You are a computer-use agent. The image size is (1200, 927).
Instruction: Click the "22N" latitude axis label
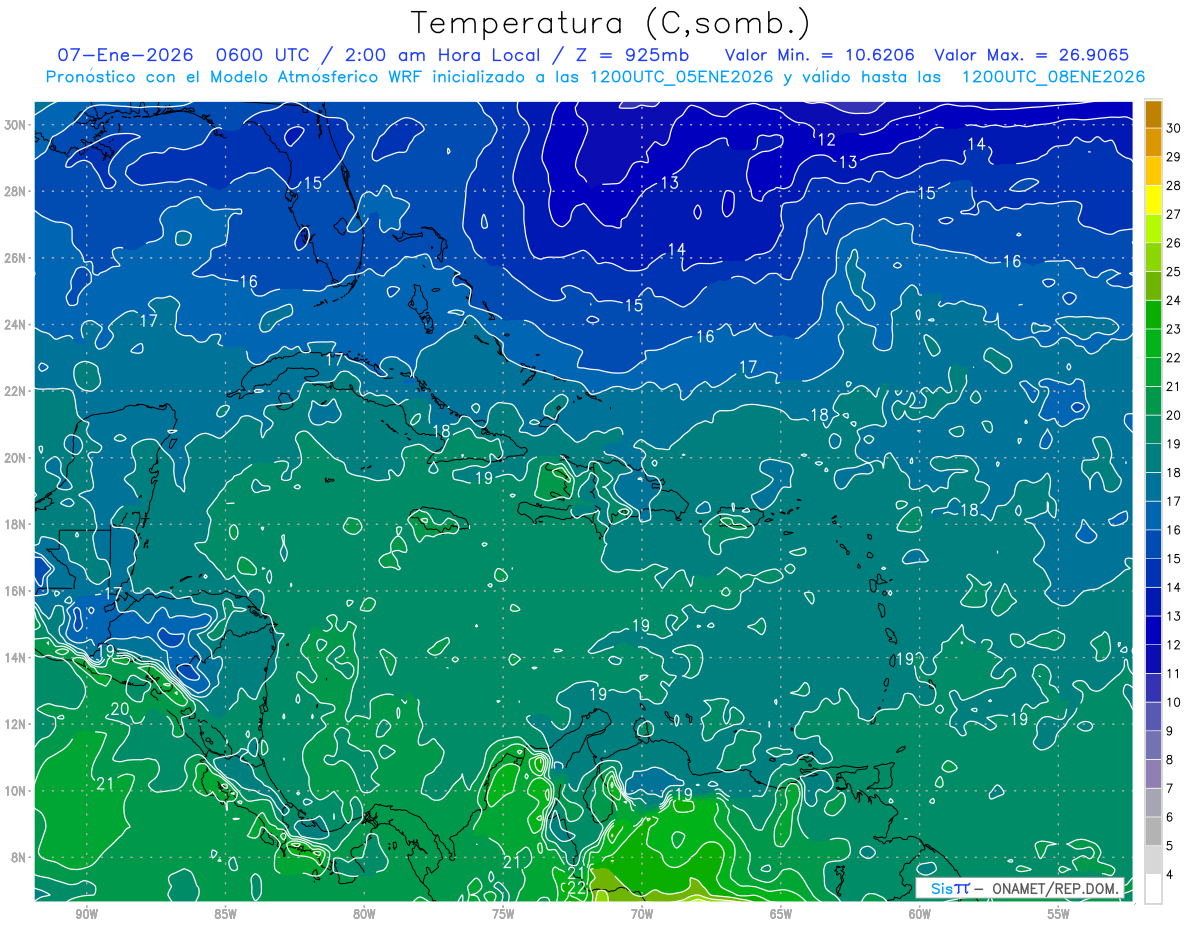(15, 391)
